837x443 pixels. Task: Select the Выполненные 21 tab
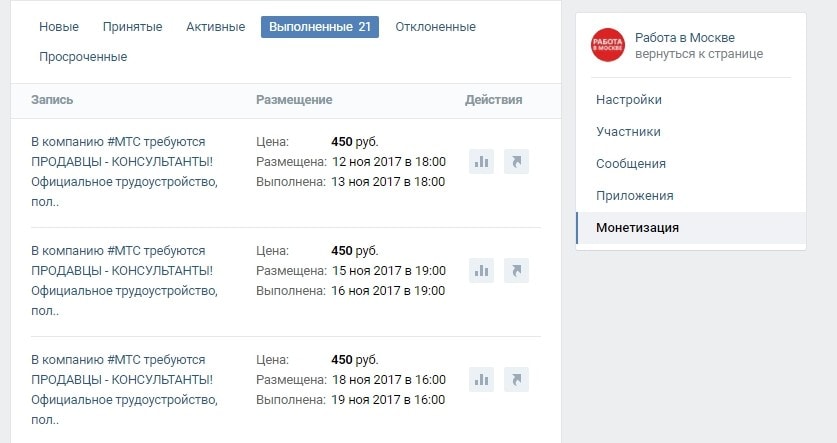pos(319,27)
